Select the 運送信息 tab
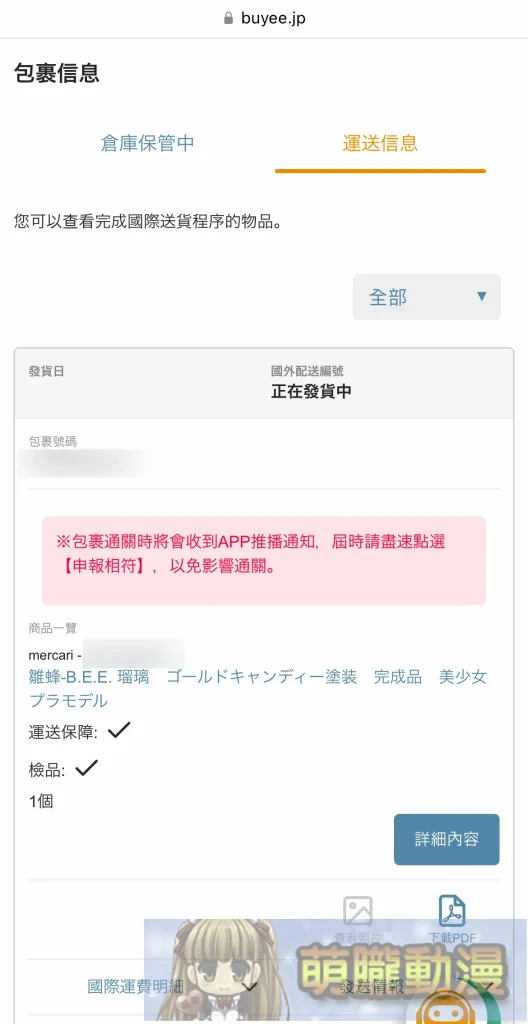 pos(380,143)
